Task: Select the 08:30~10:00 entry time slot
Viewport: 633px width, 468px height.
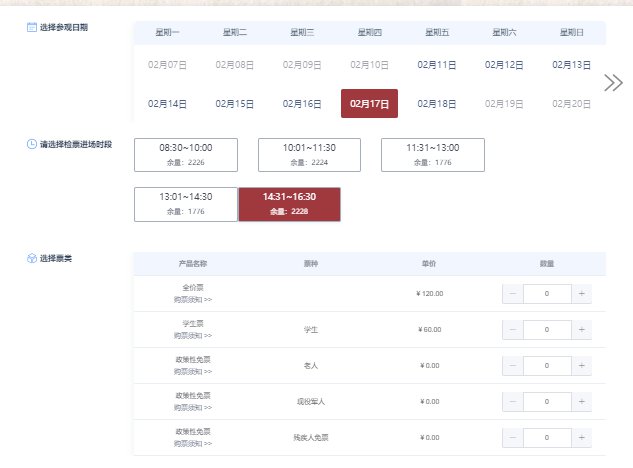Action: (185, 154)
